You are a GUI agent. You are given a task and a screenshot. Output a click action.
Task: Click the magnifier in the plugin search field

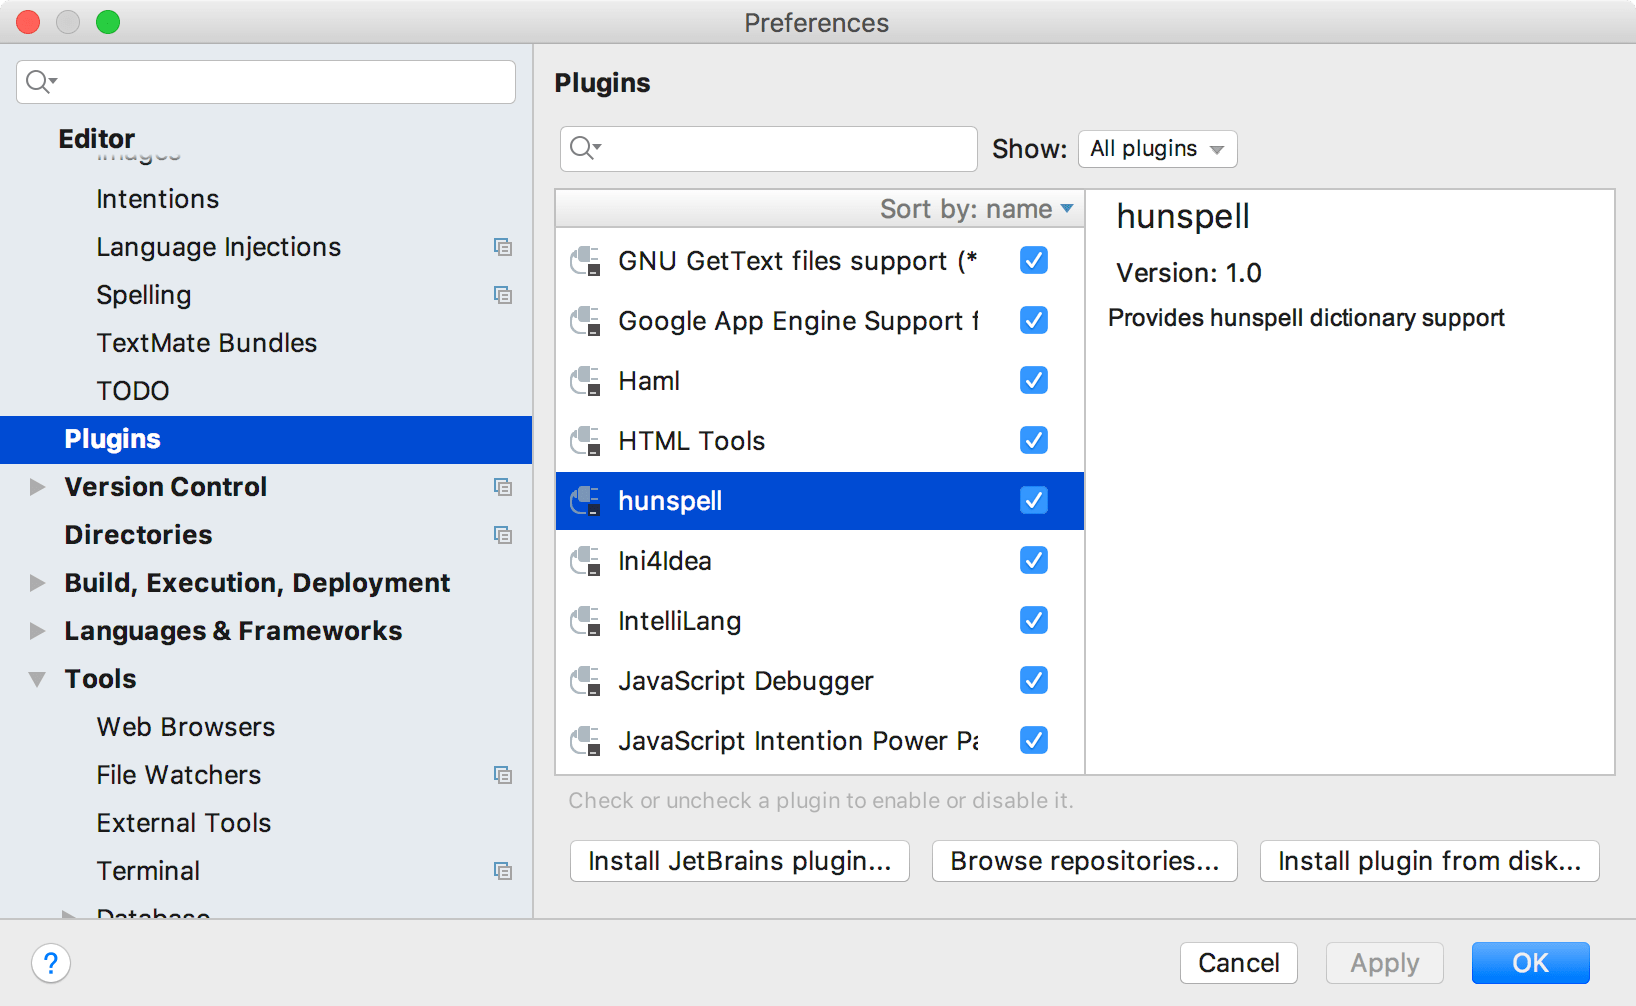coord(584,148)
